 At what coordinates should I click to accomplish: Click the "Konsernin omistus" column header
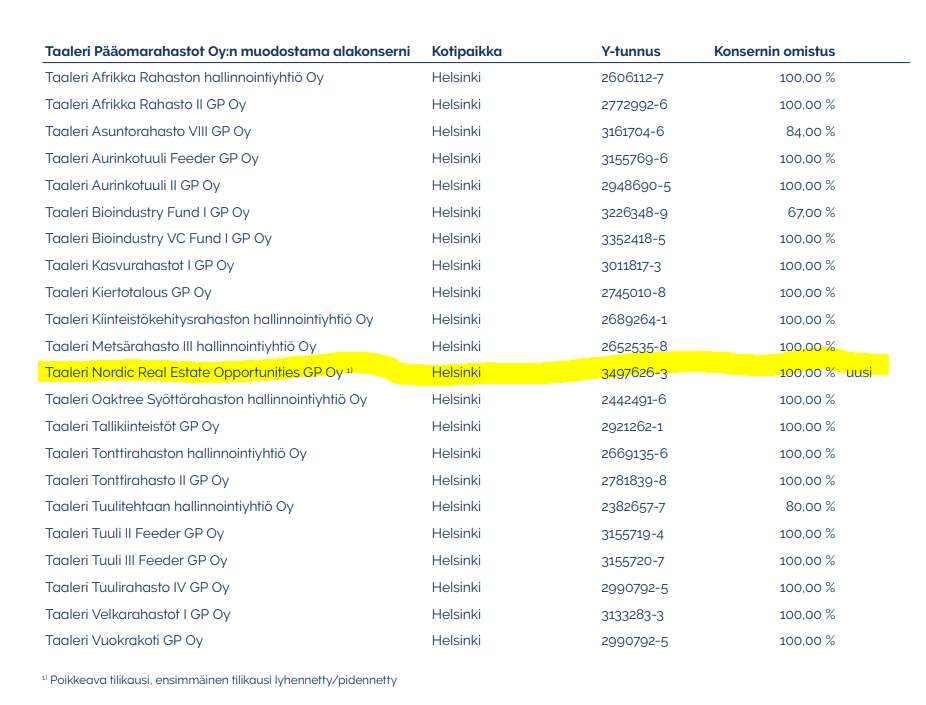point(774,51)
